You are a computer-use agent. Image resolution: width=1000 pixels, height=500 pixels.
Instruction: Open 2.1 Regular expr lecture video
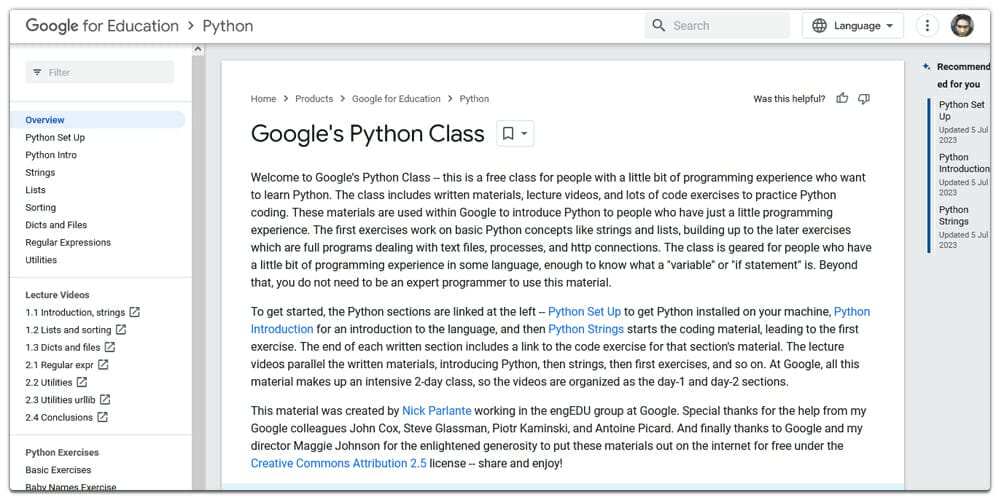tap(59, 365)
